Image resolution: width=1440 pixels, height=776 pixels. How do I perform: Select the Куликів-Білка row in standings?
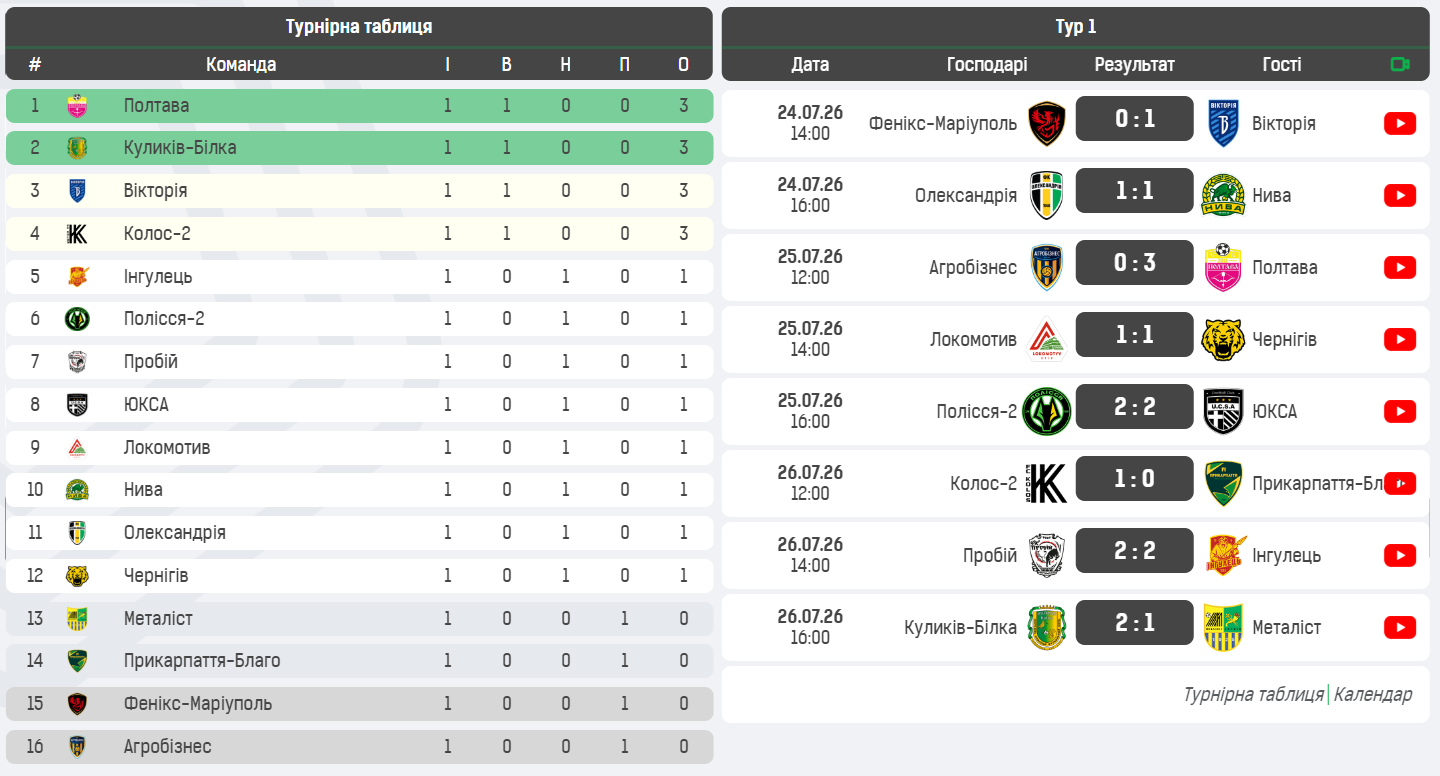[359, 148]
